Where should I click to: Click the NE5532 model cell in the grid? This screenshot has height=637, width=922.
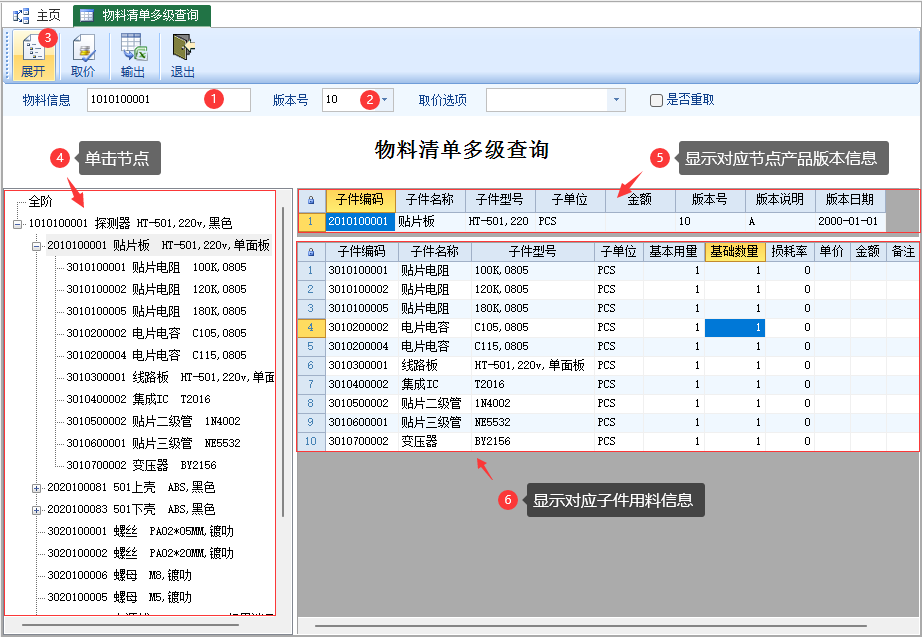pos(532,423)
